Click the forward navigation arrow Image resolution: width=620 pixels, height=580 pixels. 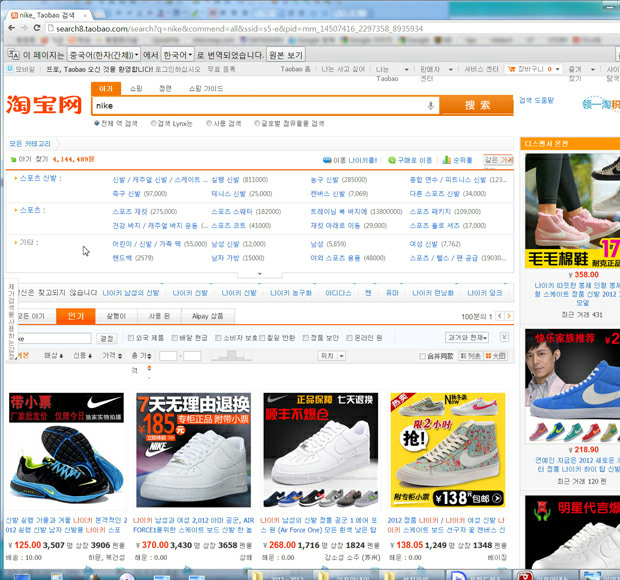pyautogui.click(x=24, y=28)
